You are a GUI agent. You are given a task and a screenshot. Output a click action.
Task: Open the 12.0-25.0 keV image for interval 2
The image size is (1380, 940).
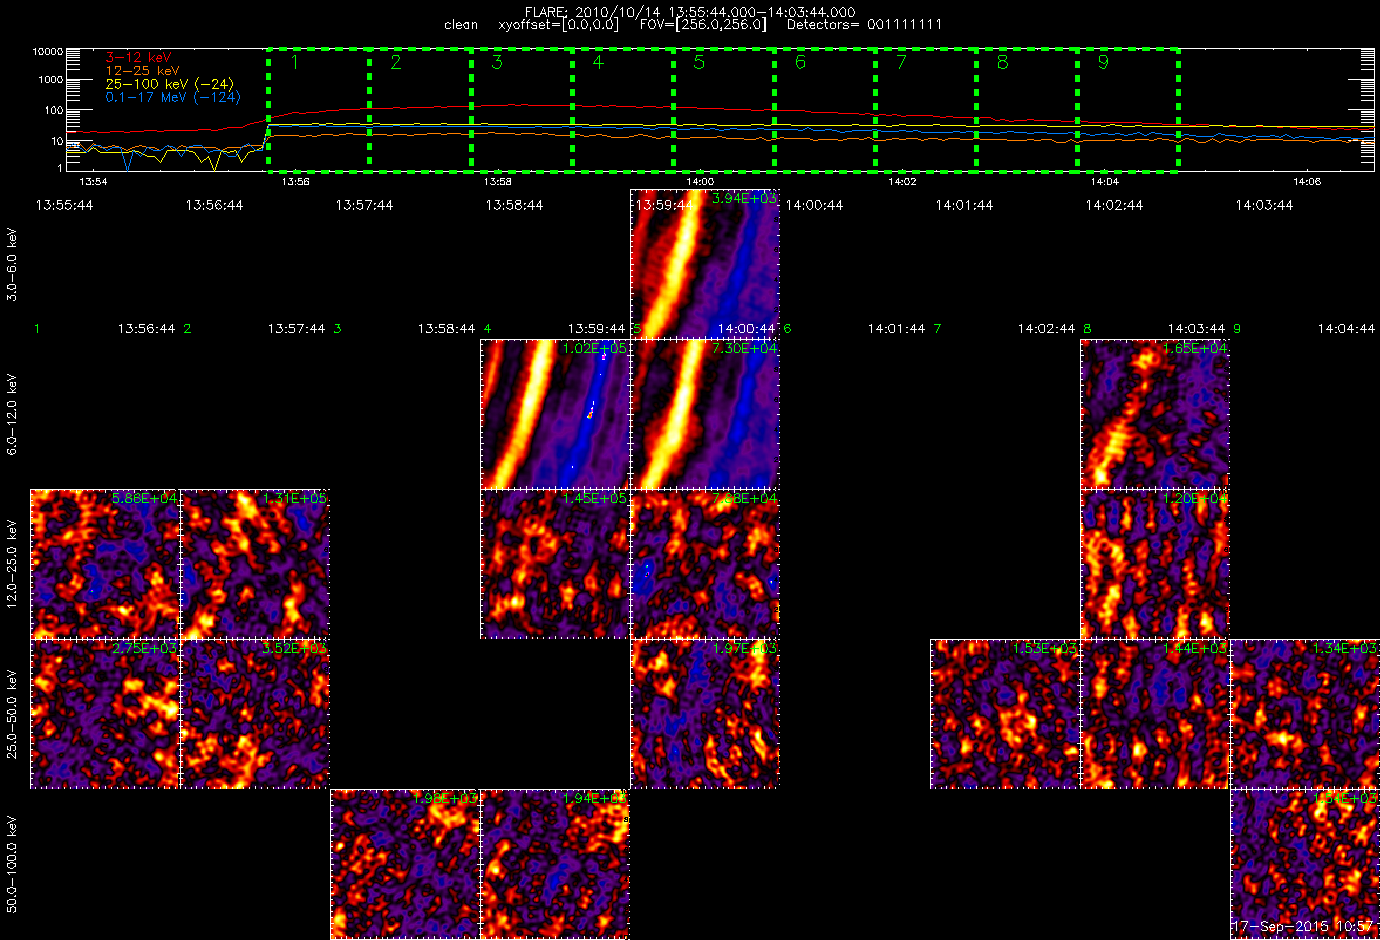255,564
